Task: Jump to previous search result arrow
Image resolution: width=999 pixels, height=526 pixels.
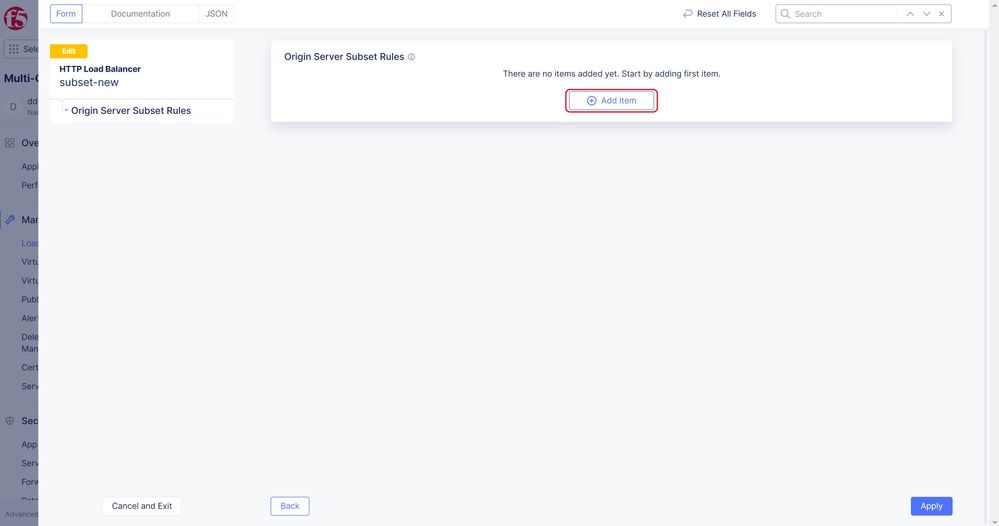Action: point(910,14)
